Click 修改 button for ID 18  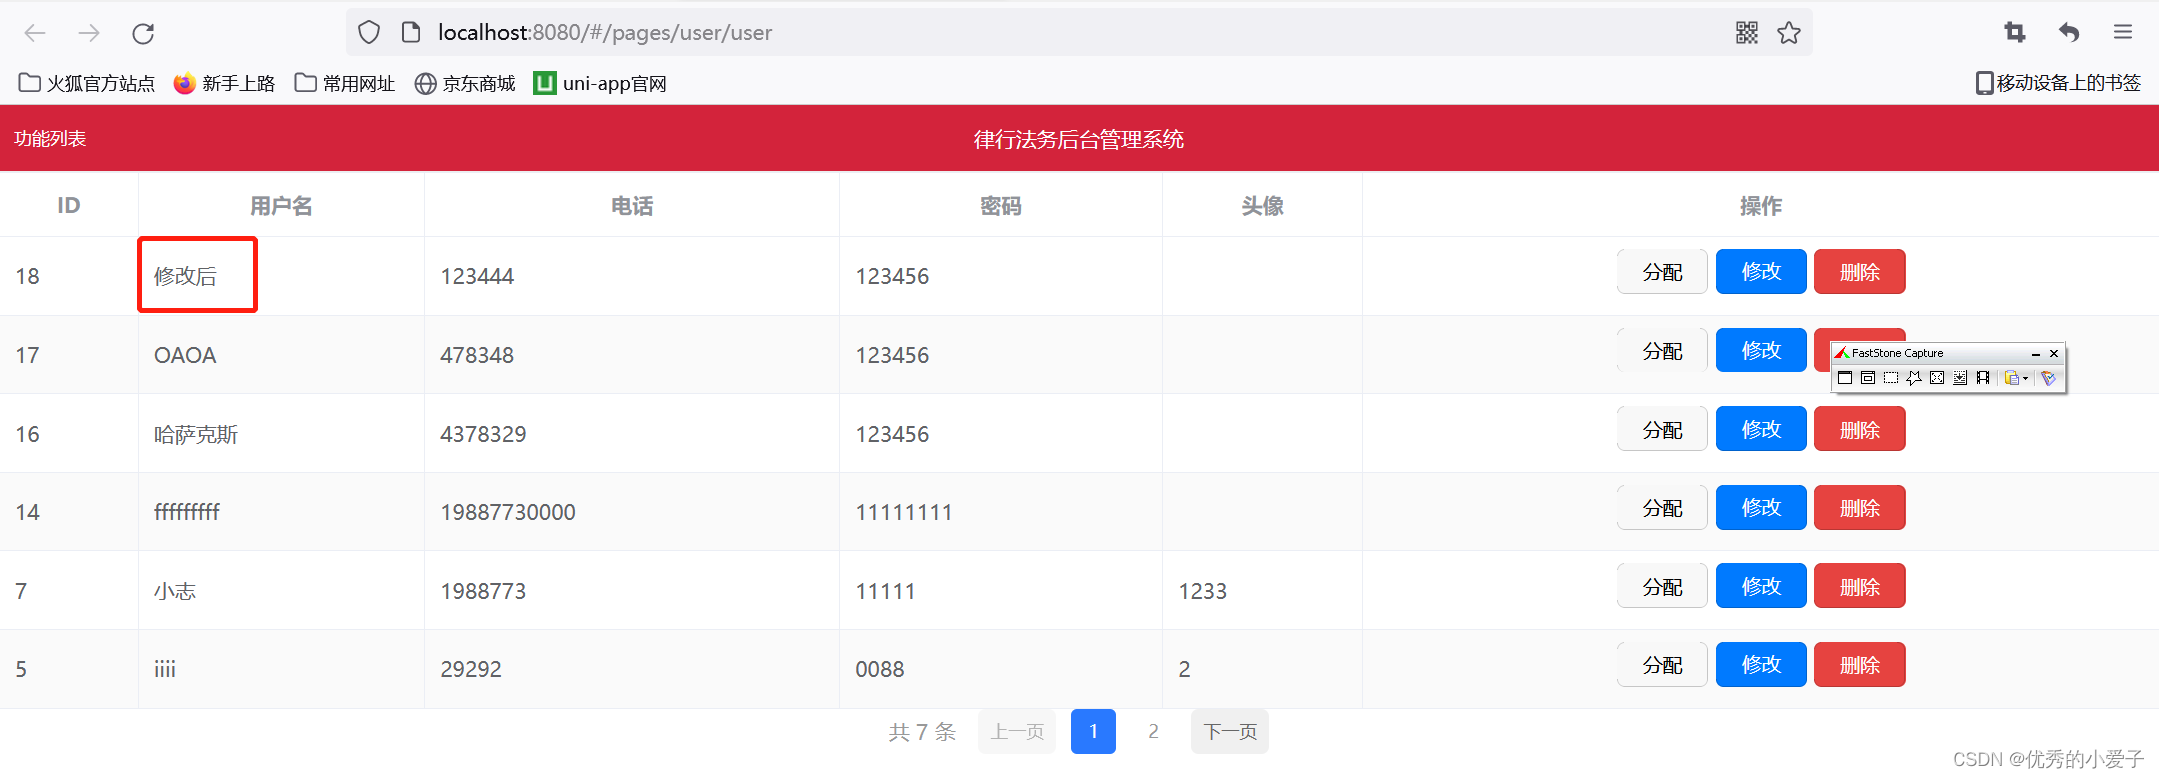point(1761,272)
